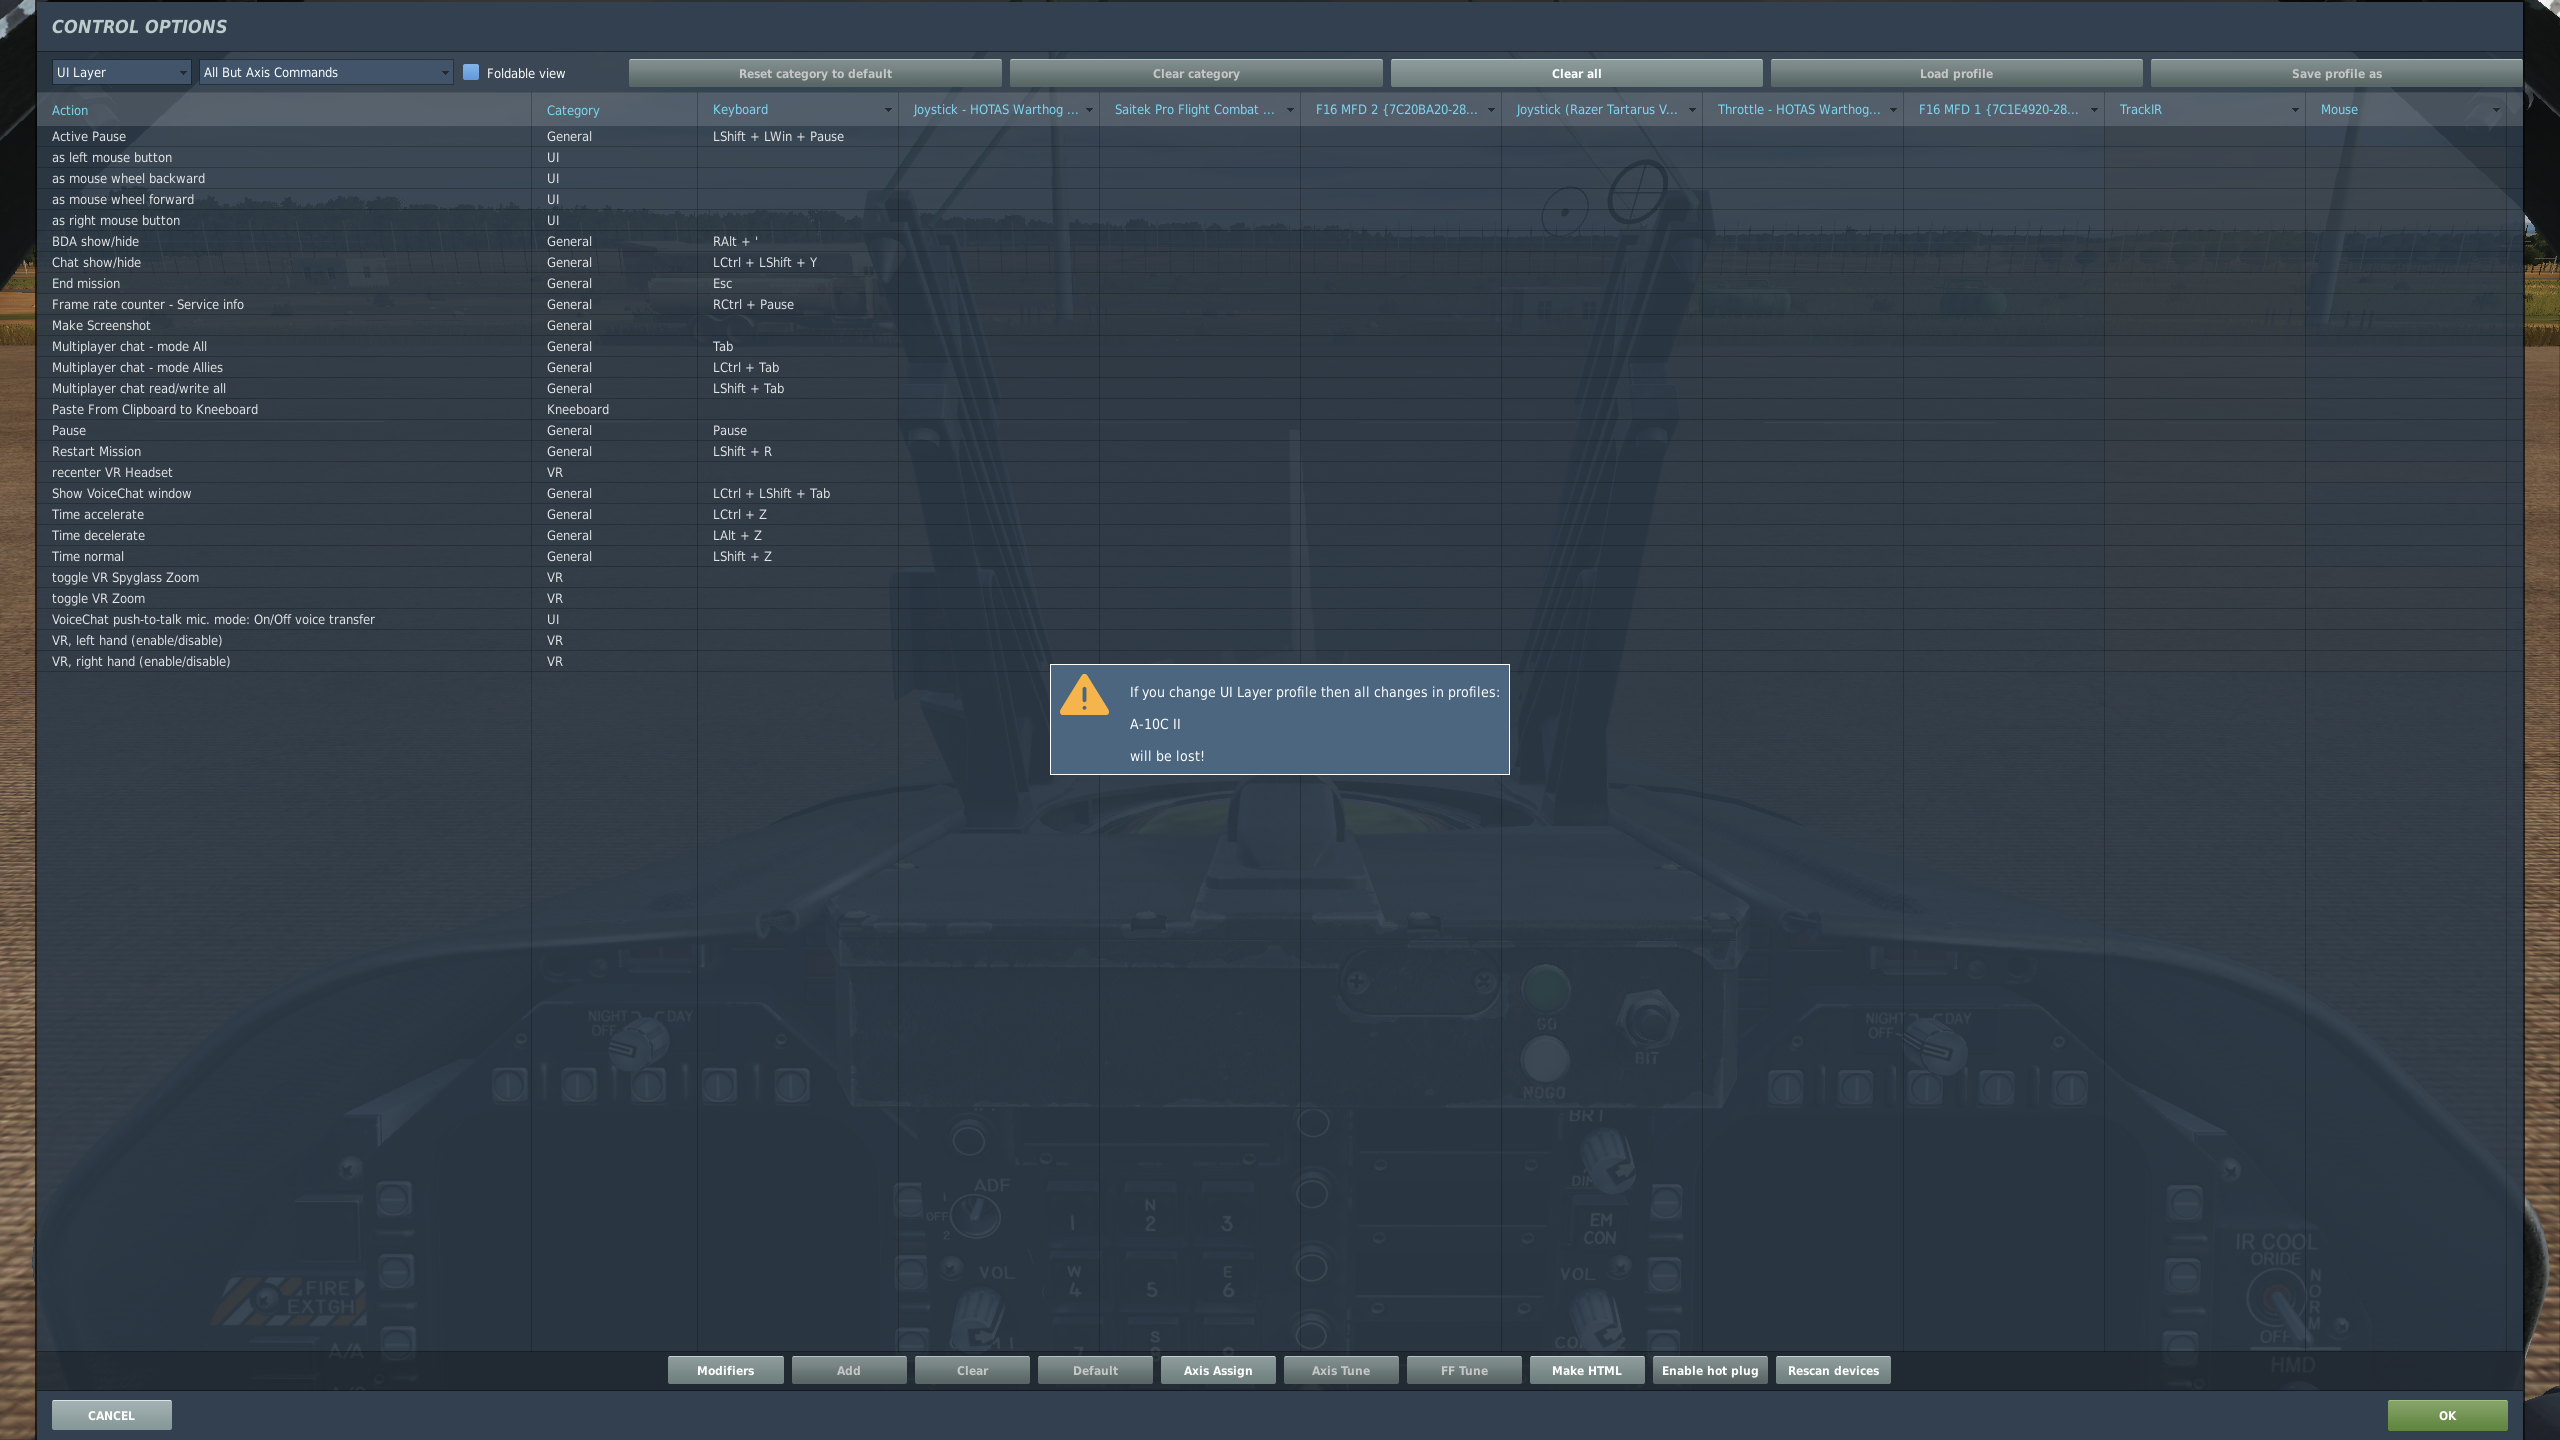Screen dimensions: 2560x1440
Task: Click the FF Tune button
Action: tap(1464, 1370)
